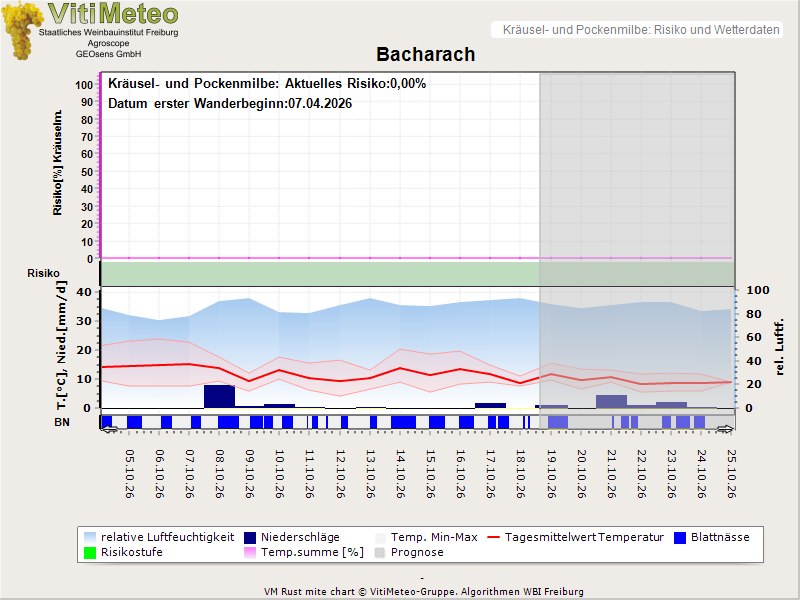Click the Temp. Min-Max legend swatch
The height and width of the screenshot is (600, 800).
coord(380,538)
